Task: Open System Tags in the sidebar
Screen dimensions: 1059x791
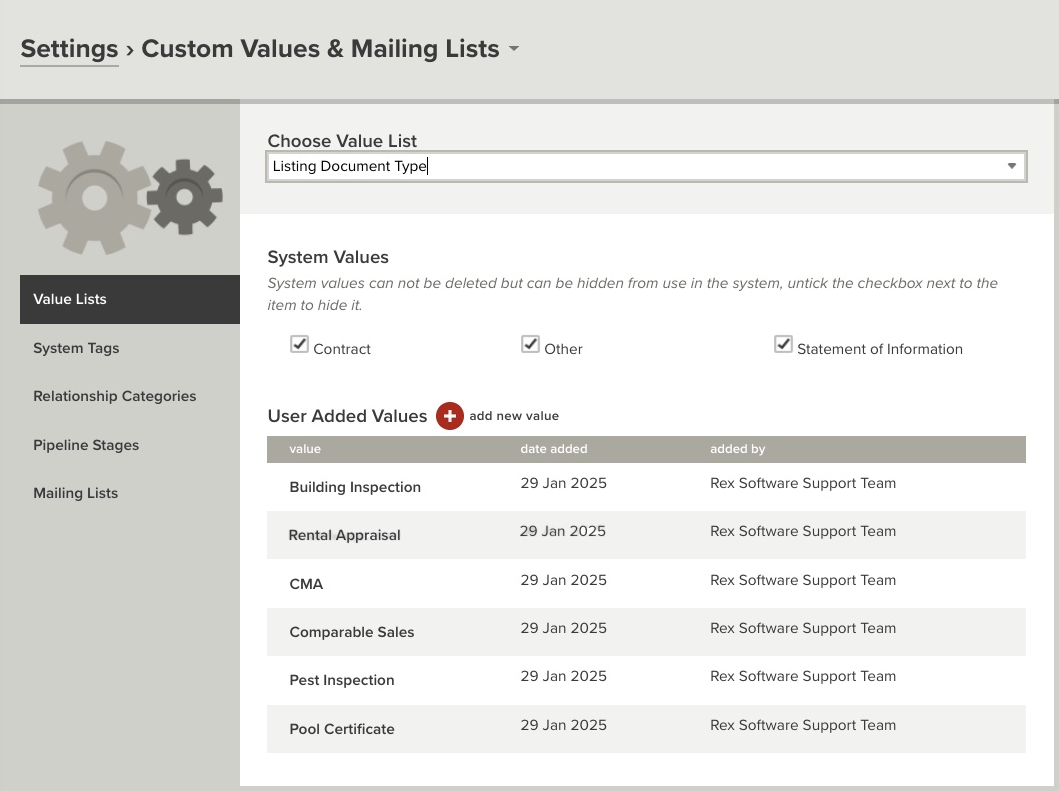Action: point(76,348)
